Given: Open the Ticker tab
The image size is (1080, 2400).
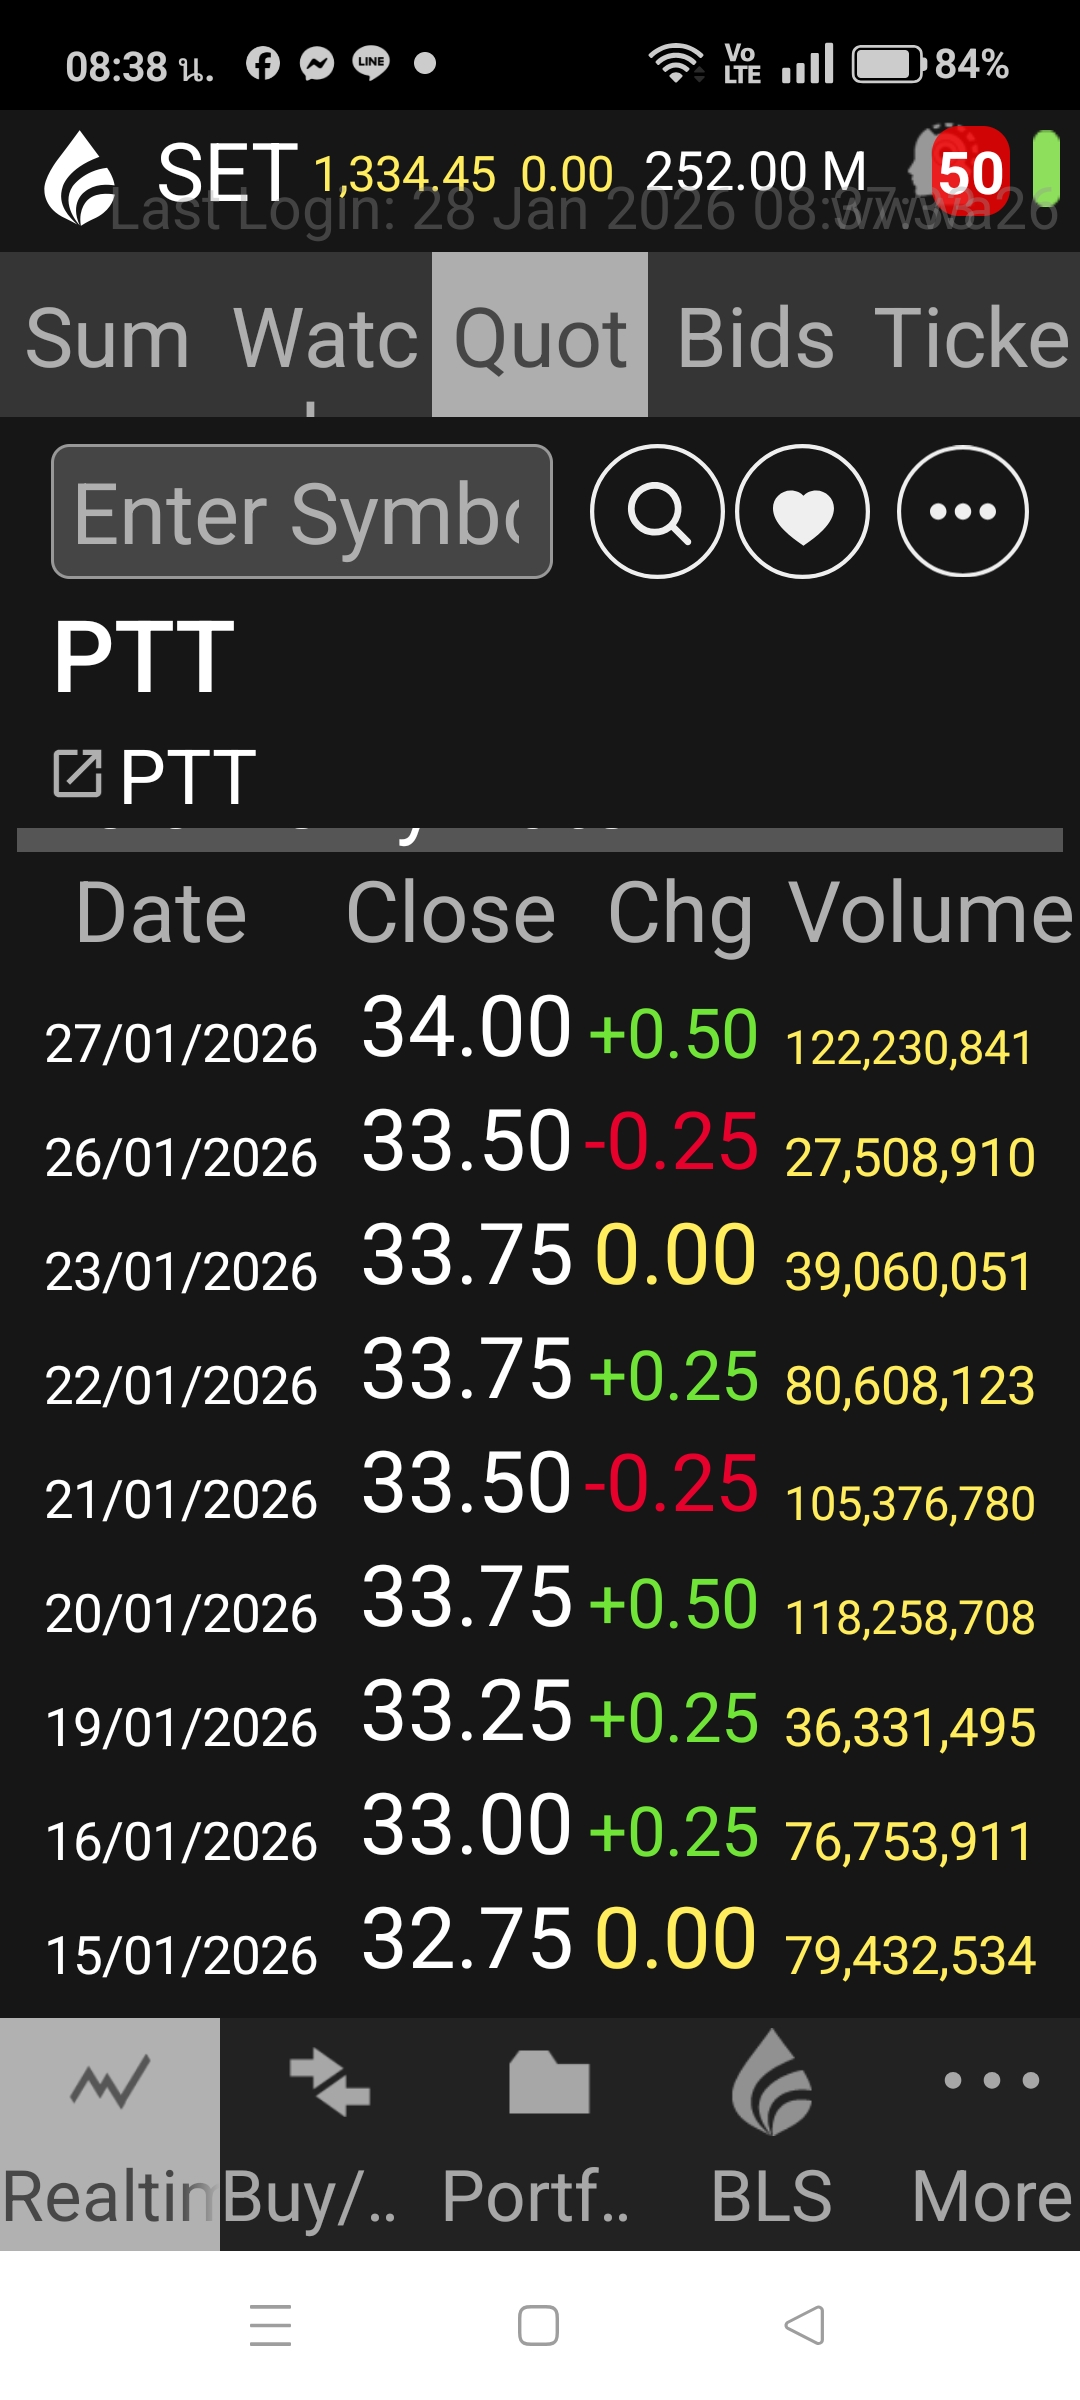Looking at the screenshot, I should point(972,338).
